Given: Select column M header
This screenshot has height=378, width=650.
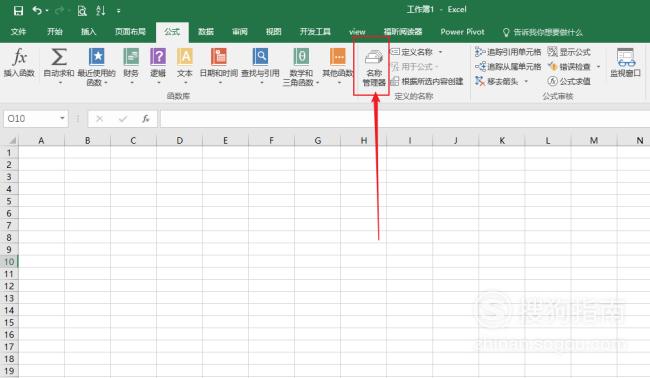Looking at the screenshot, I should [x=594, y=141].
